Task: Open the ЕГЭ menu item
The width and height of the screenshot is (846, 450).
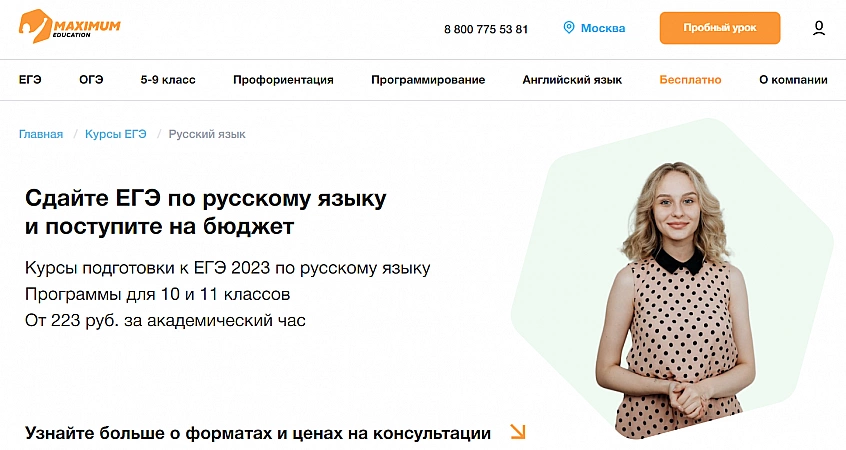Action: (x=30, y=80)
